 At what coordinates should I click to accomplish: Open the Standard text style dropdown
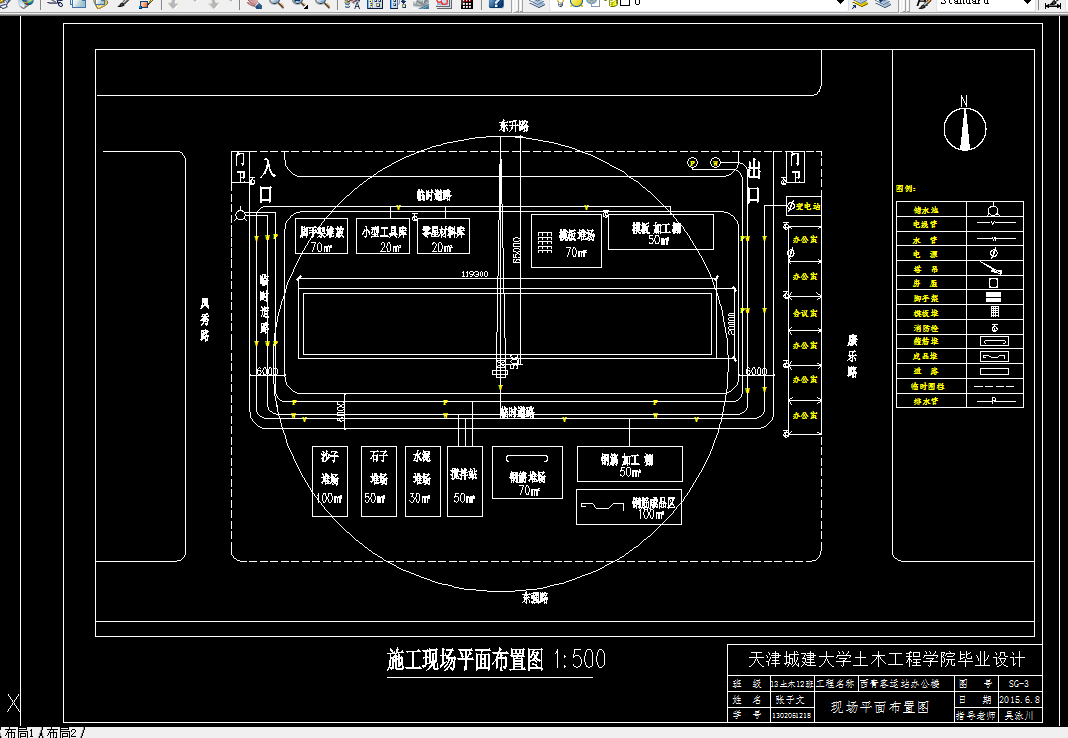pyautogui.click(x=1027, y=6)
